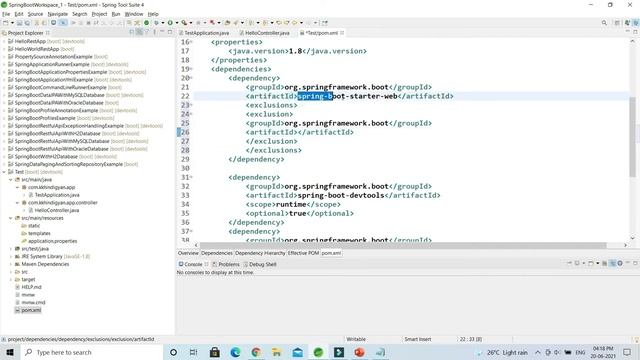This screenshot has width=640, height=360.
Task: Open the Mail app from the taskbar
Action: (298, 352)
